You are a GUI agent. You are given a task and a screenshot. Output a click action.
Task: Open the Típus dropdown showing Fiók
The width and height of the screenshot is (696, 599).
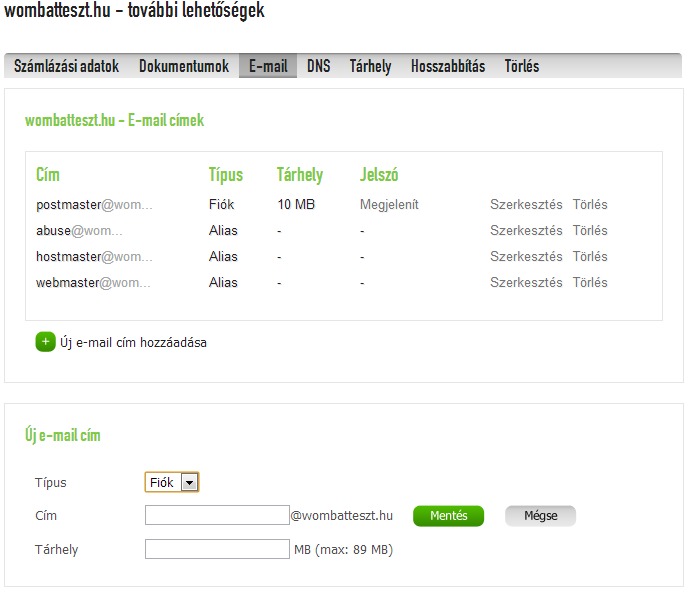pyautogui.click(x=172, y=482)
